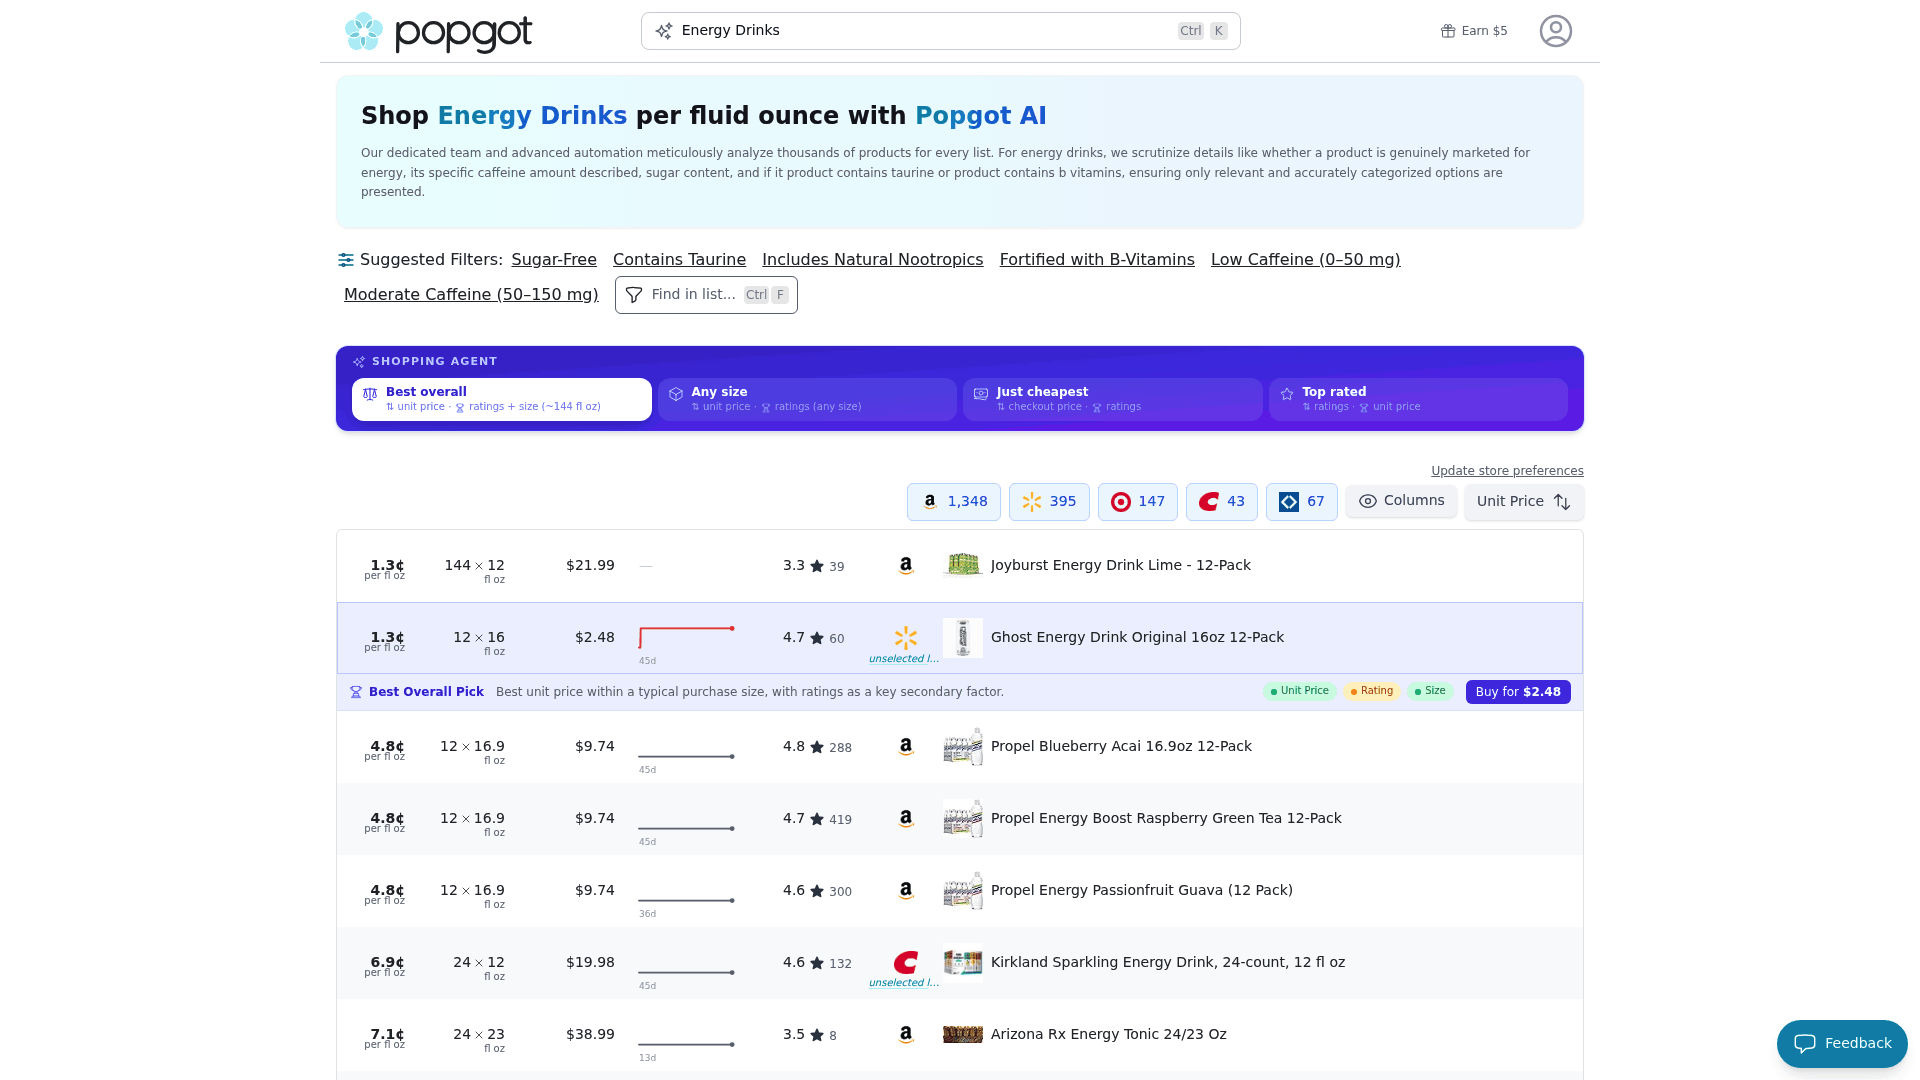Focus the Energy Drinks search field
Image resolution: width=1920 pixels, height=1080 pixels.
click(940, 31)
